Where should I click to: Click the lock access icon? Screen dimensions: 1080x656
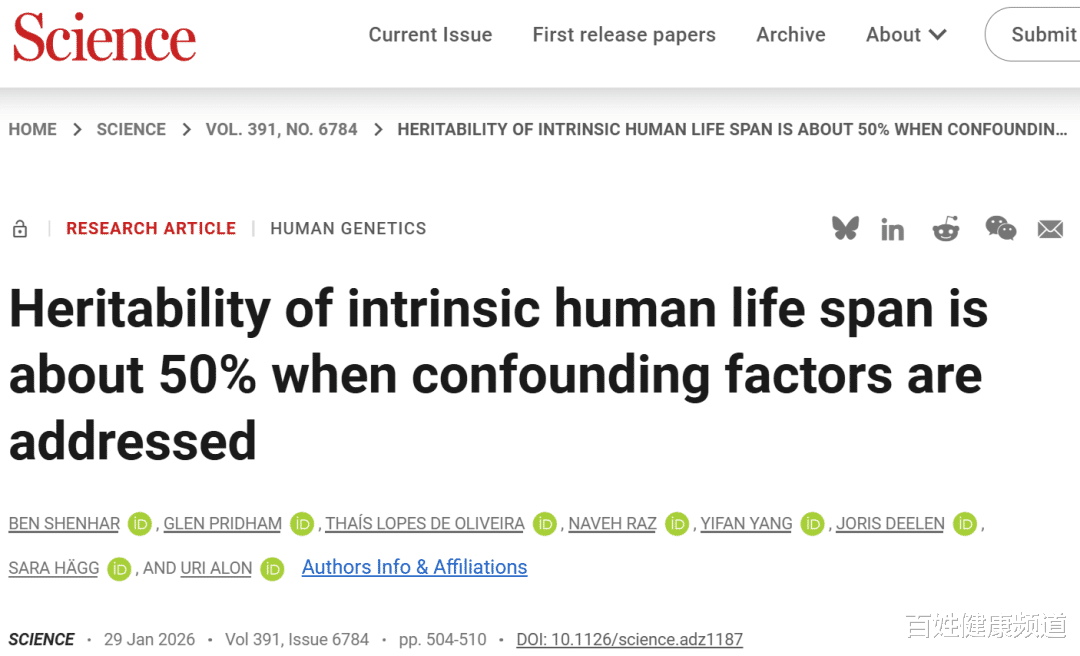tap(20, 229)
